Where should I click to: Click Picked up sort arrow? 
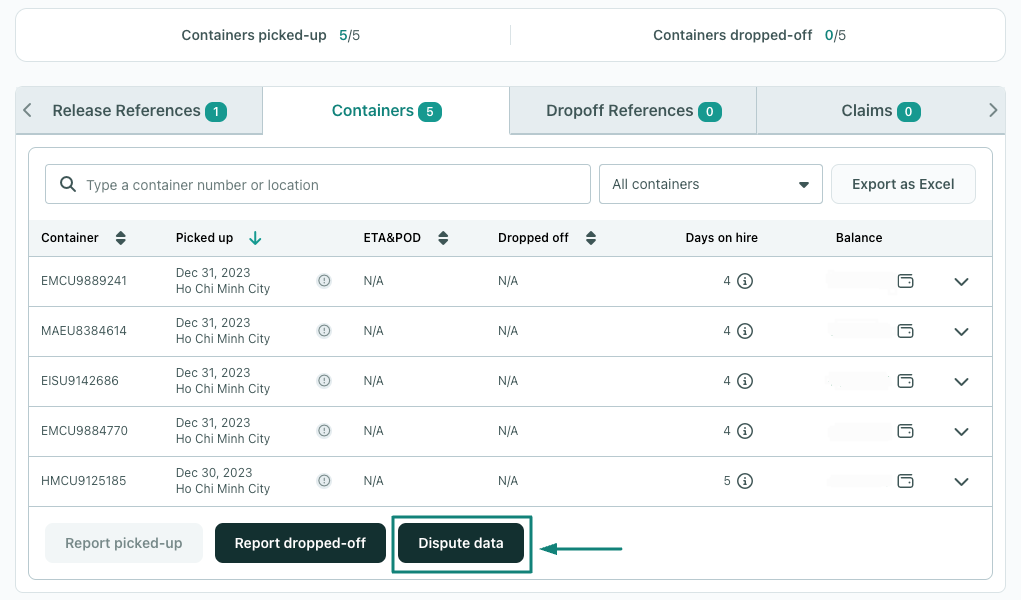point(255,238)
